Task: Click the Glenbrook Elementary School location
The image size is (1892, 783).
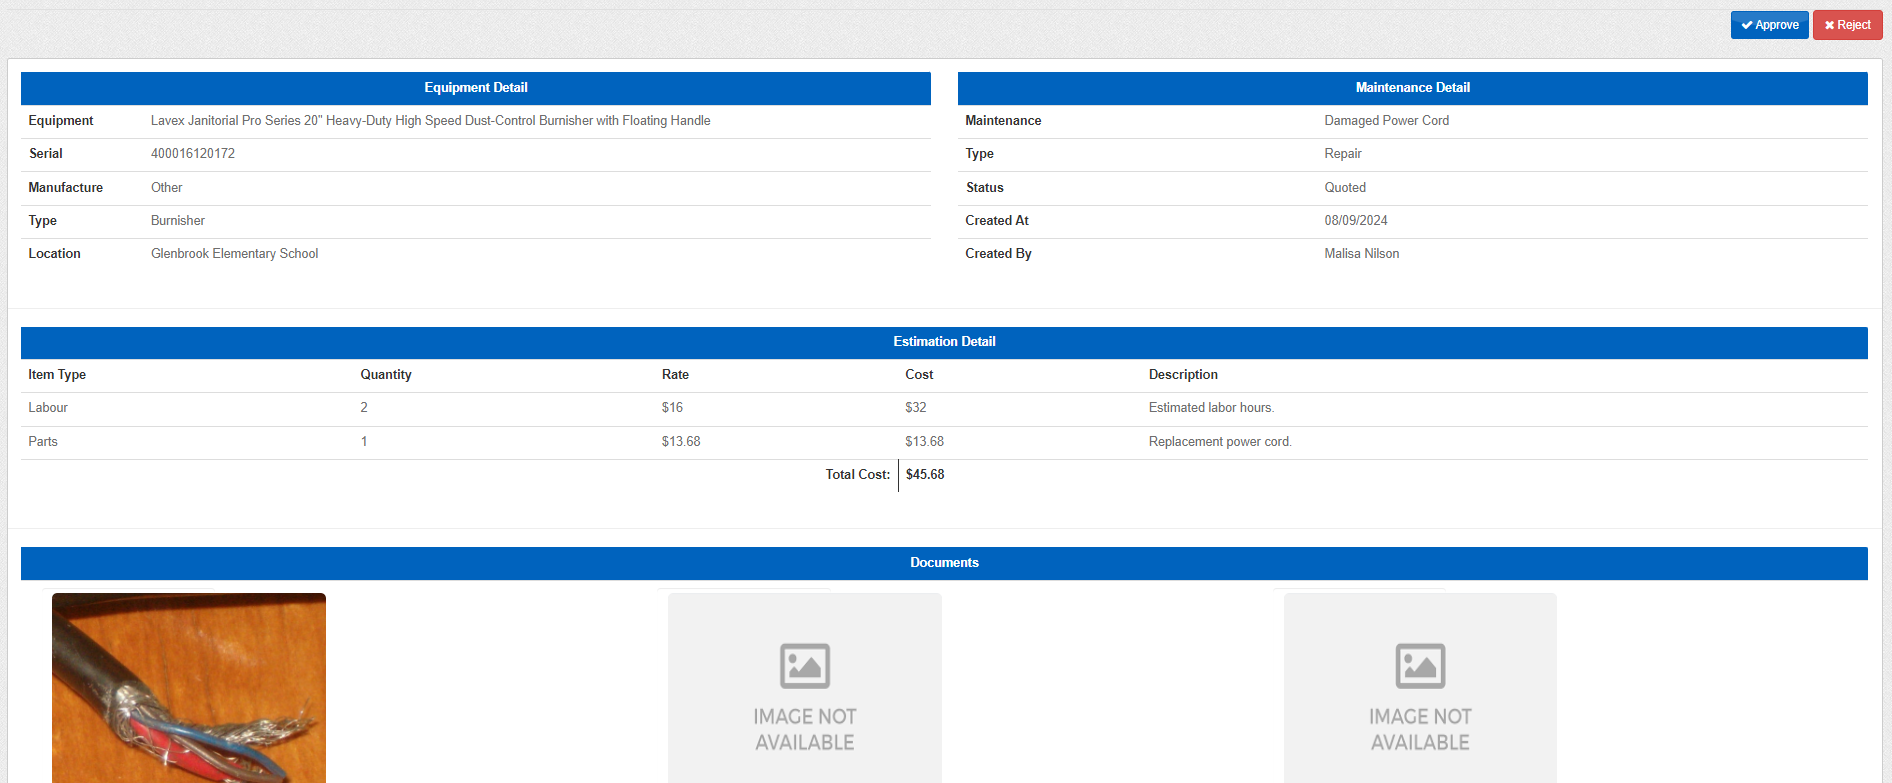Action: coord(234,254)
